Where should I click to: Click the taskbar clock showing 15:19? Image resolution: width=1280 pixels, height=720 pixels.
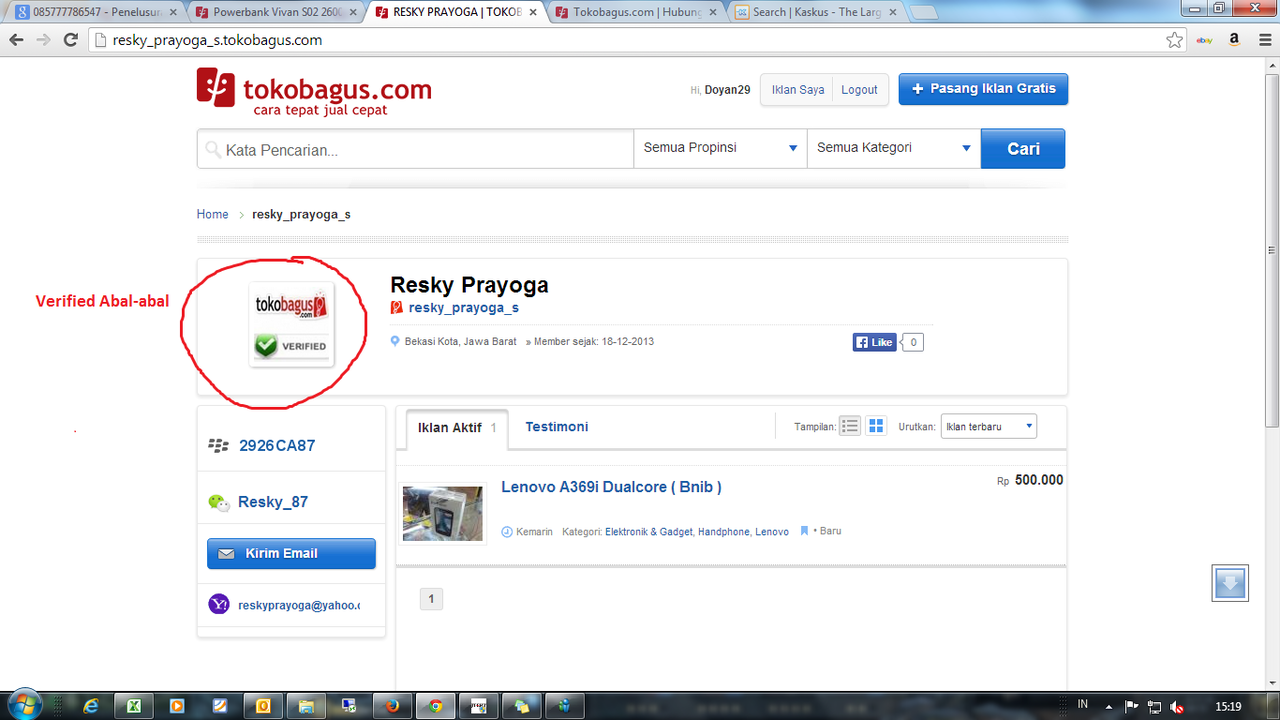(x=1229, y=706)
